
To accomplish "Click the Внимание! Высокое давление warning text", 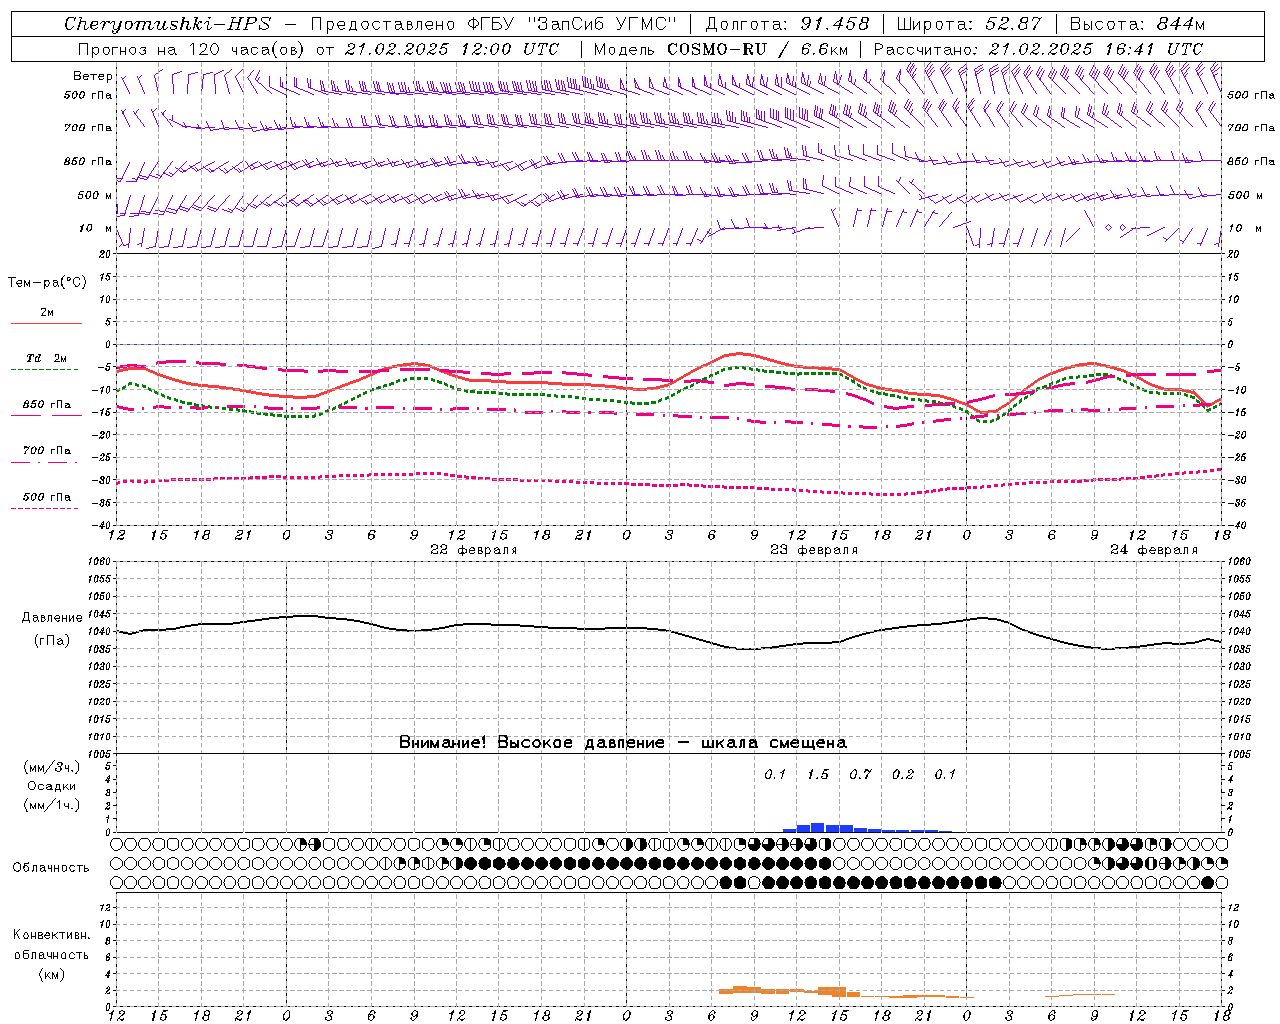I will 622,743.
